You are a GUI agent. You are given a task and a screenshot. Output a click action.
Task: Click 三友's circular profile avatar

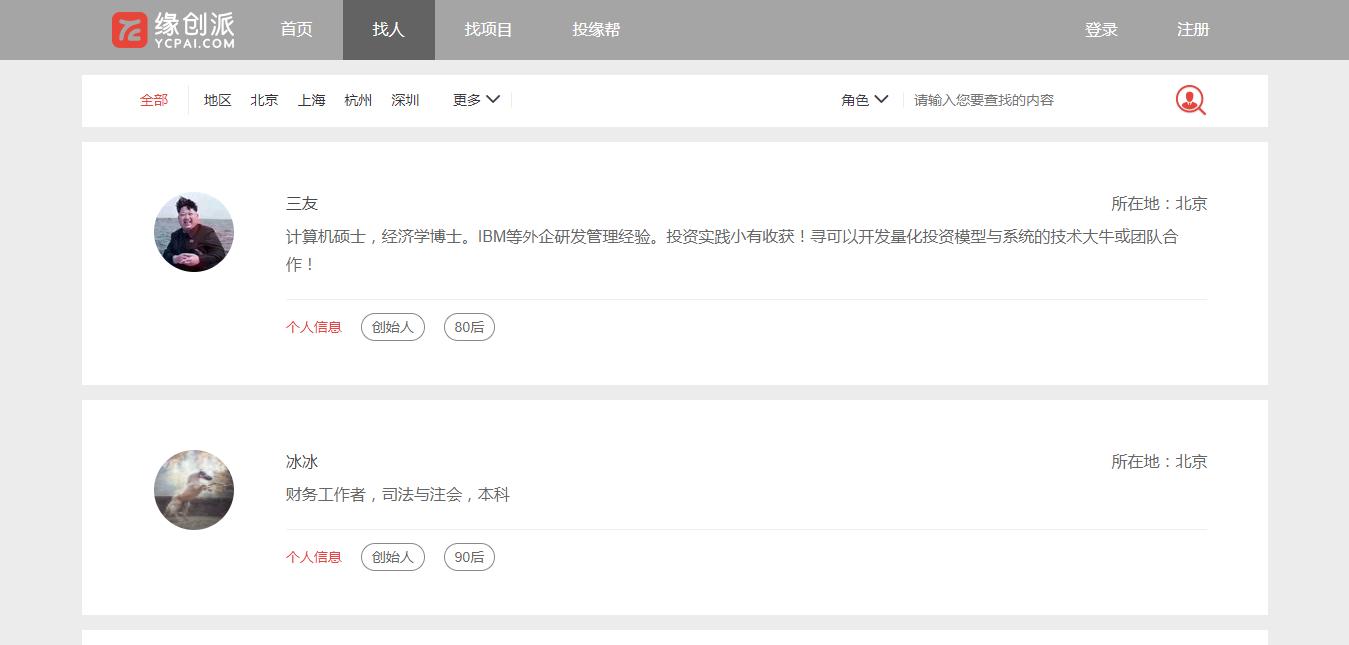(x=193, y=231)
